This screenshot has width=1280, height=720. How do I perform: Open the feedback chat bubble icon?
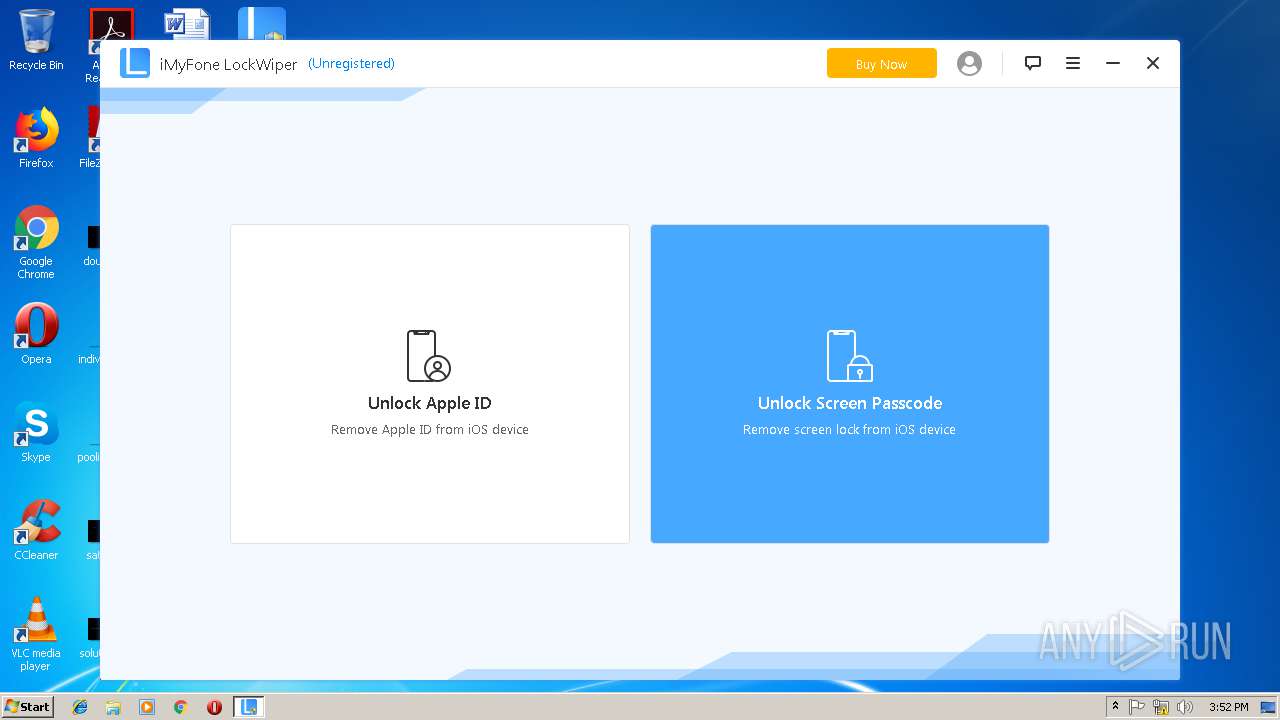pyautogui.click(x=1033, y=63)
